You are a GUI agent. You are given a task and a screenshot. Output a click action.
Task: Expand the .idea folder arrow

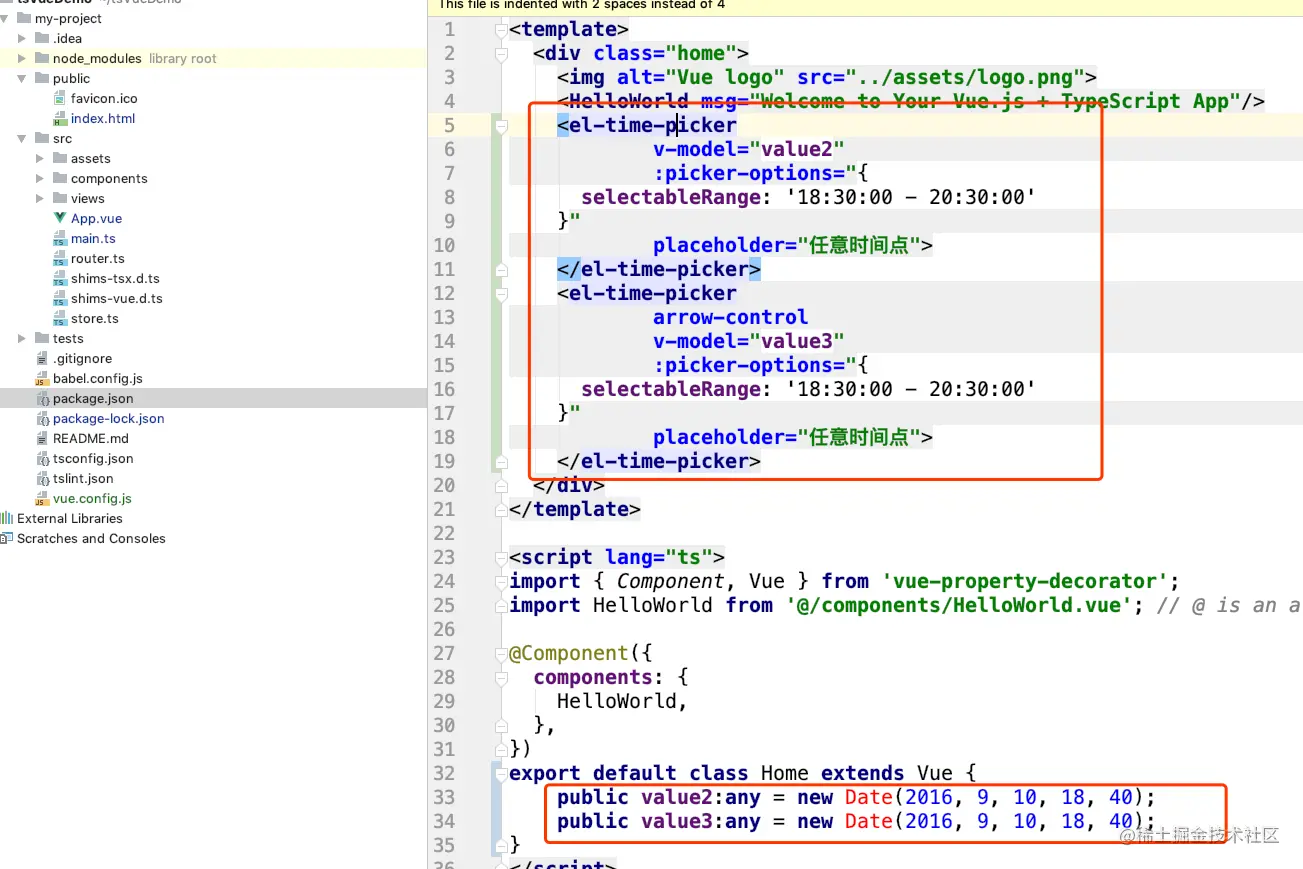coord(22,39)
